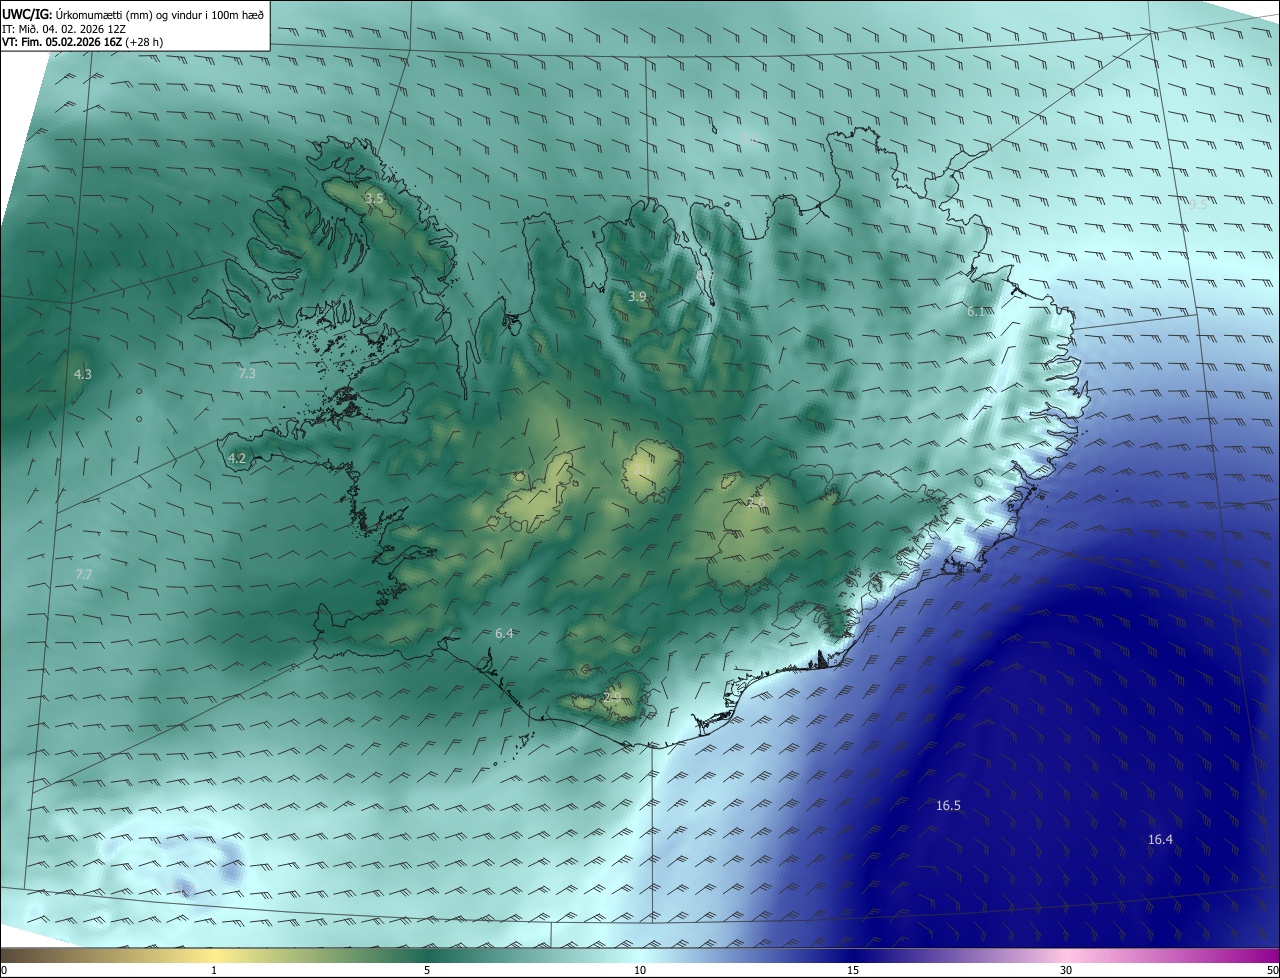Image resolution: width=1280 pixels, height=978 pixels.
Task: Click the colour scale tick label 30
Action: click(1066, 970)
